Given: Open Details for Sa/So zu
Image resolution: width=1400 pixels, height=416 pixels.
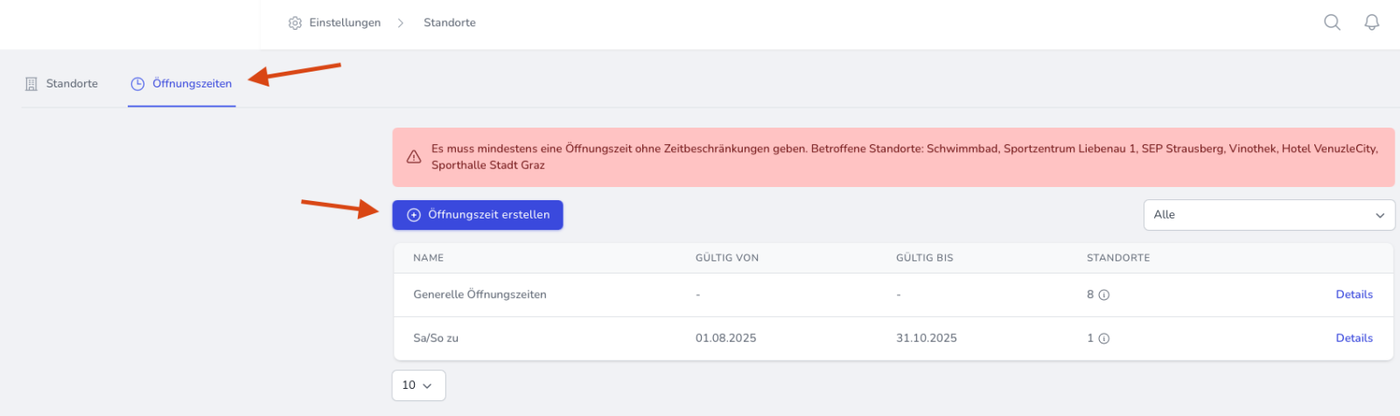Looking at the screenshot, I should tap(1354, 339).
